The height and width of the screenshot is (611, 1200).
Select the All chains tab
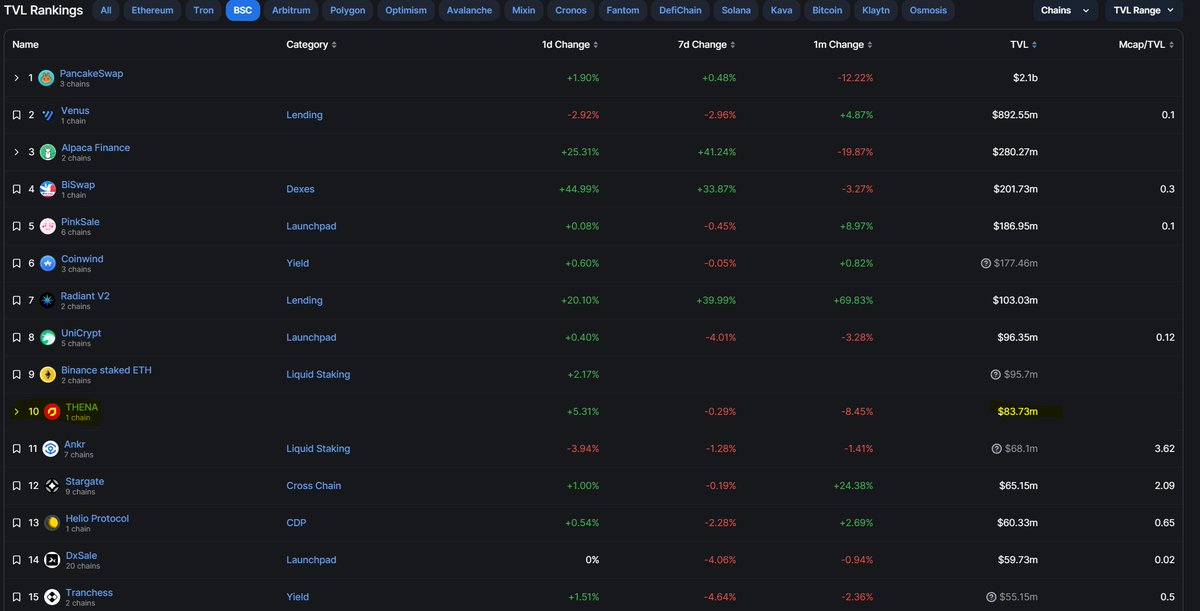pyautogui.click(x=106, y=11)
